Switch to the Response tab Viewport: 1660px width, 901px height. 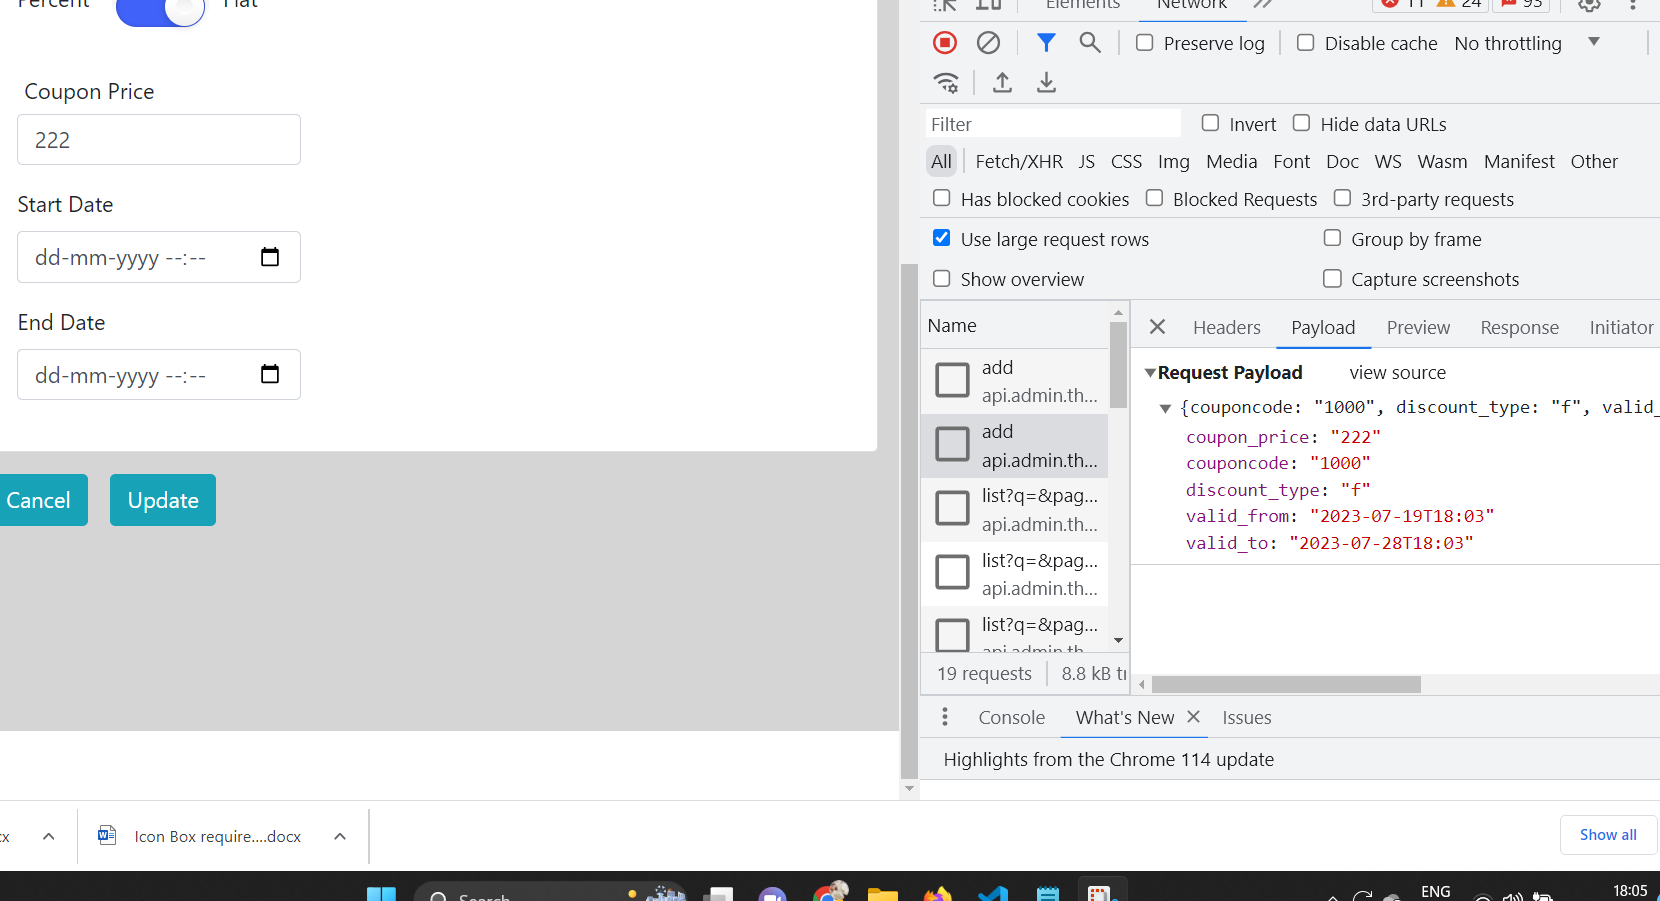point(1520,327)
